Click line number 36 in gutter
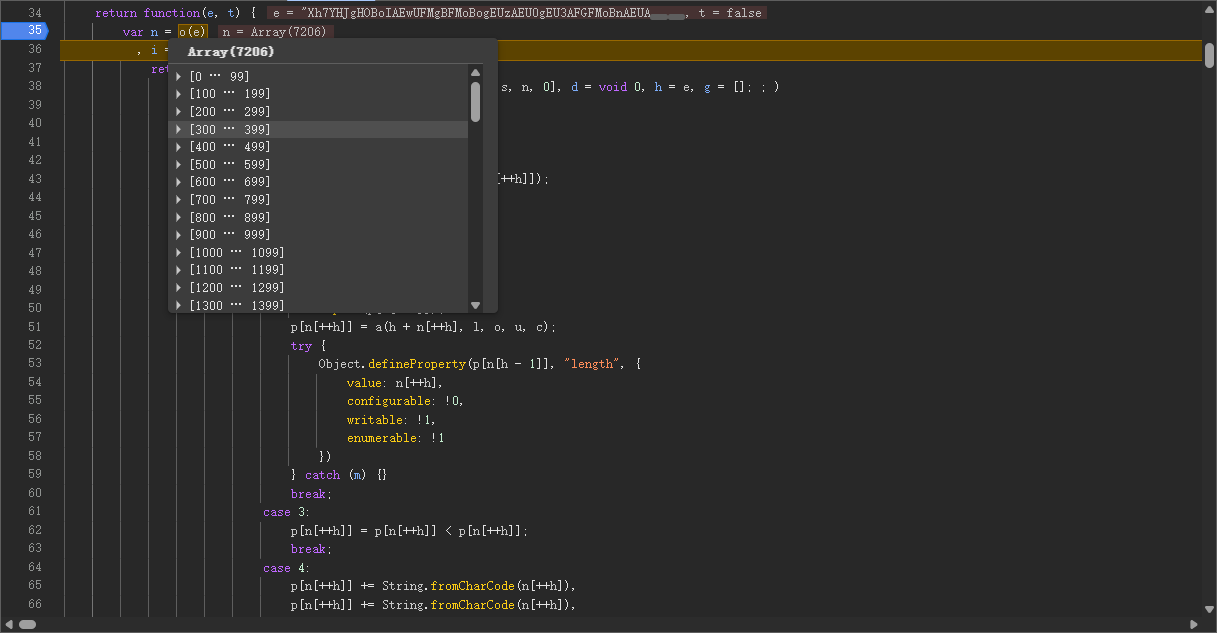This screenshot has width=1217, height=633. [x=35, y=49]
